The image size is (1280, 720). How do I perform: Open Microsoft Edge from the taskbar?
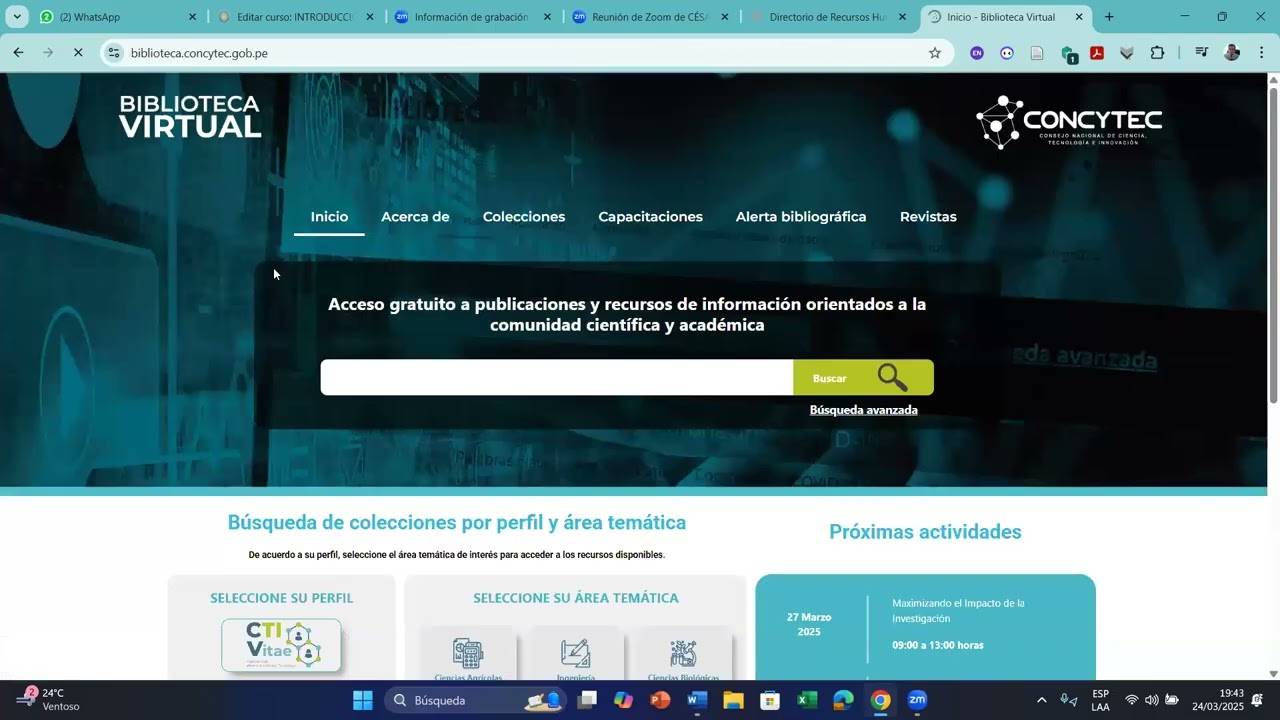tap(843, 700)
